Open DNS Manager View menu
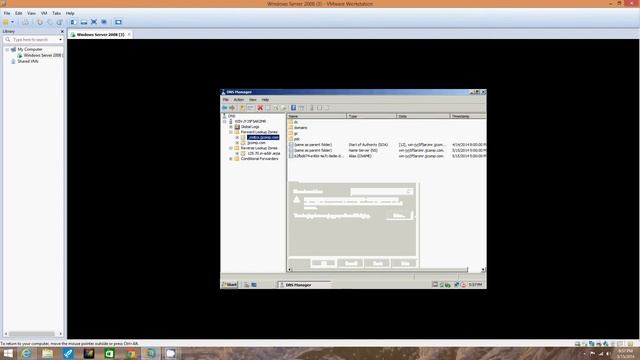The image size is (640, 360). pos(253,100)
